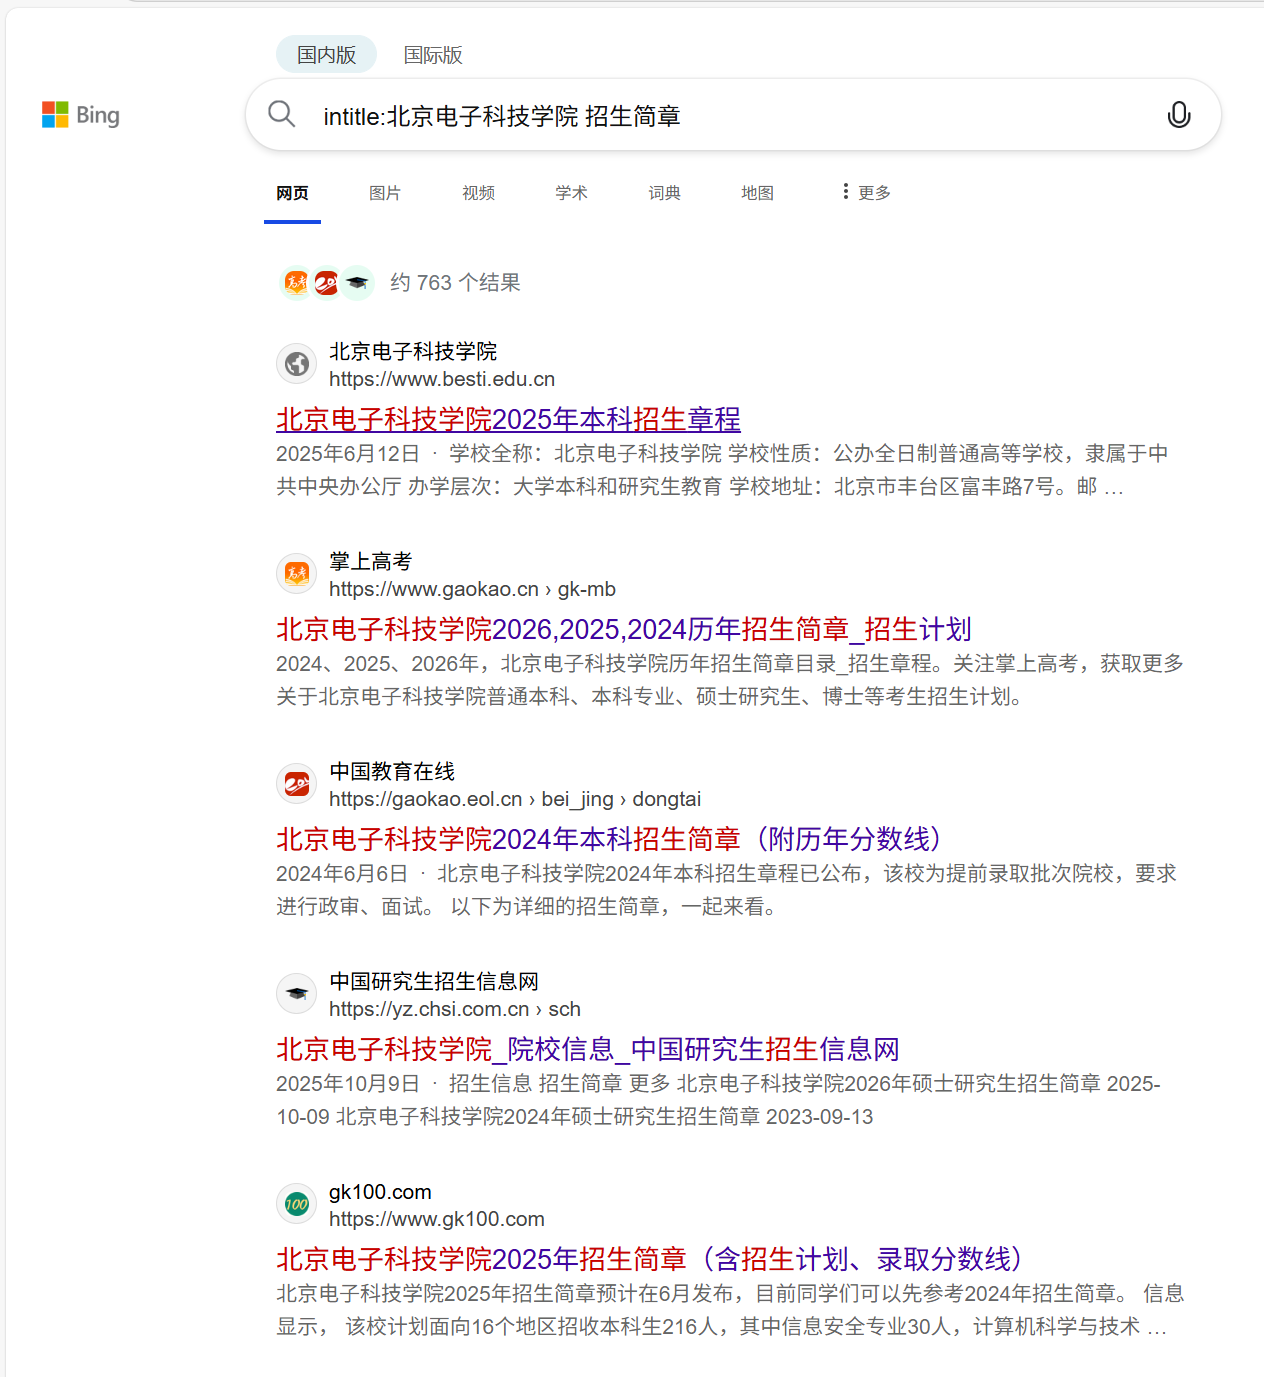Click the 北京电子科技学院 website favicon
The image size is (1264, 1377).
pyautogui.click(x=296, y=363)
